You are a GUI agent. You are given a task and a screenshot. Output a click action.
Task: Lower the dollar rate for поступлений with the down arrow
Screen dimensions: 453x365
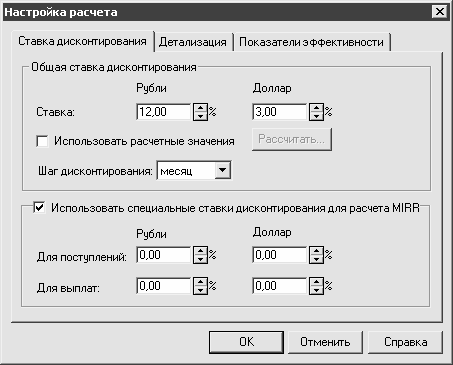[x=316, y=259]
